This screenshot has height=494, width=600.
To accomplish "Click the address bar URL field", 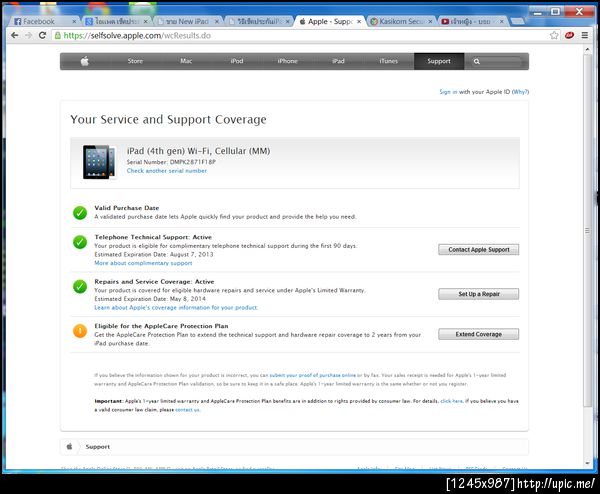I will pyautogui.click(x=298, y=35).
